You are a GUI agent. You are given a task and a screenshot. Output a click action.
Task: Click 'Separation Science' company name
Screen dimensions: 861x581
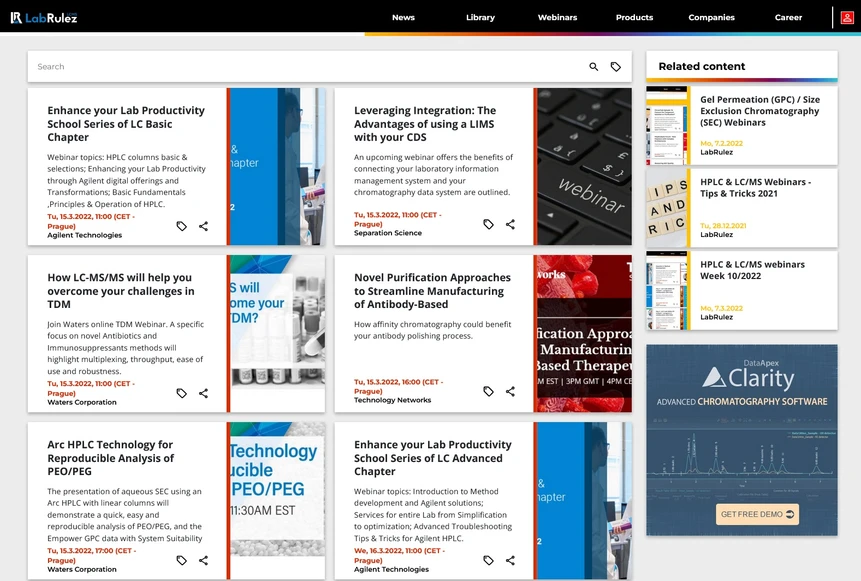388,233
